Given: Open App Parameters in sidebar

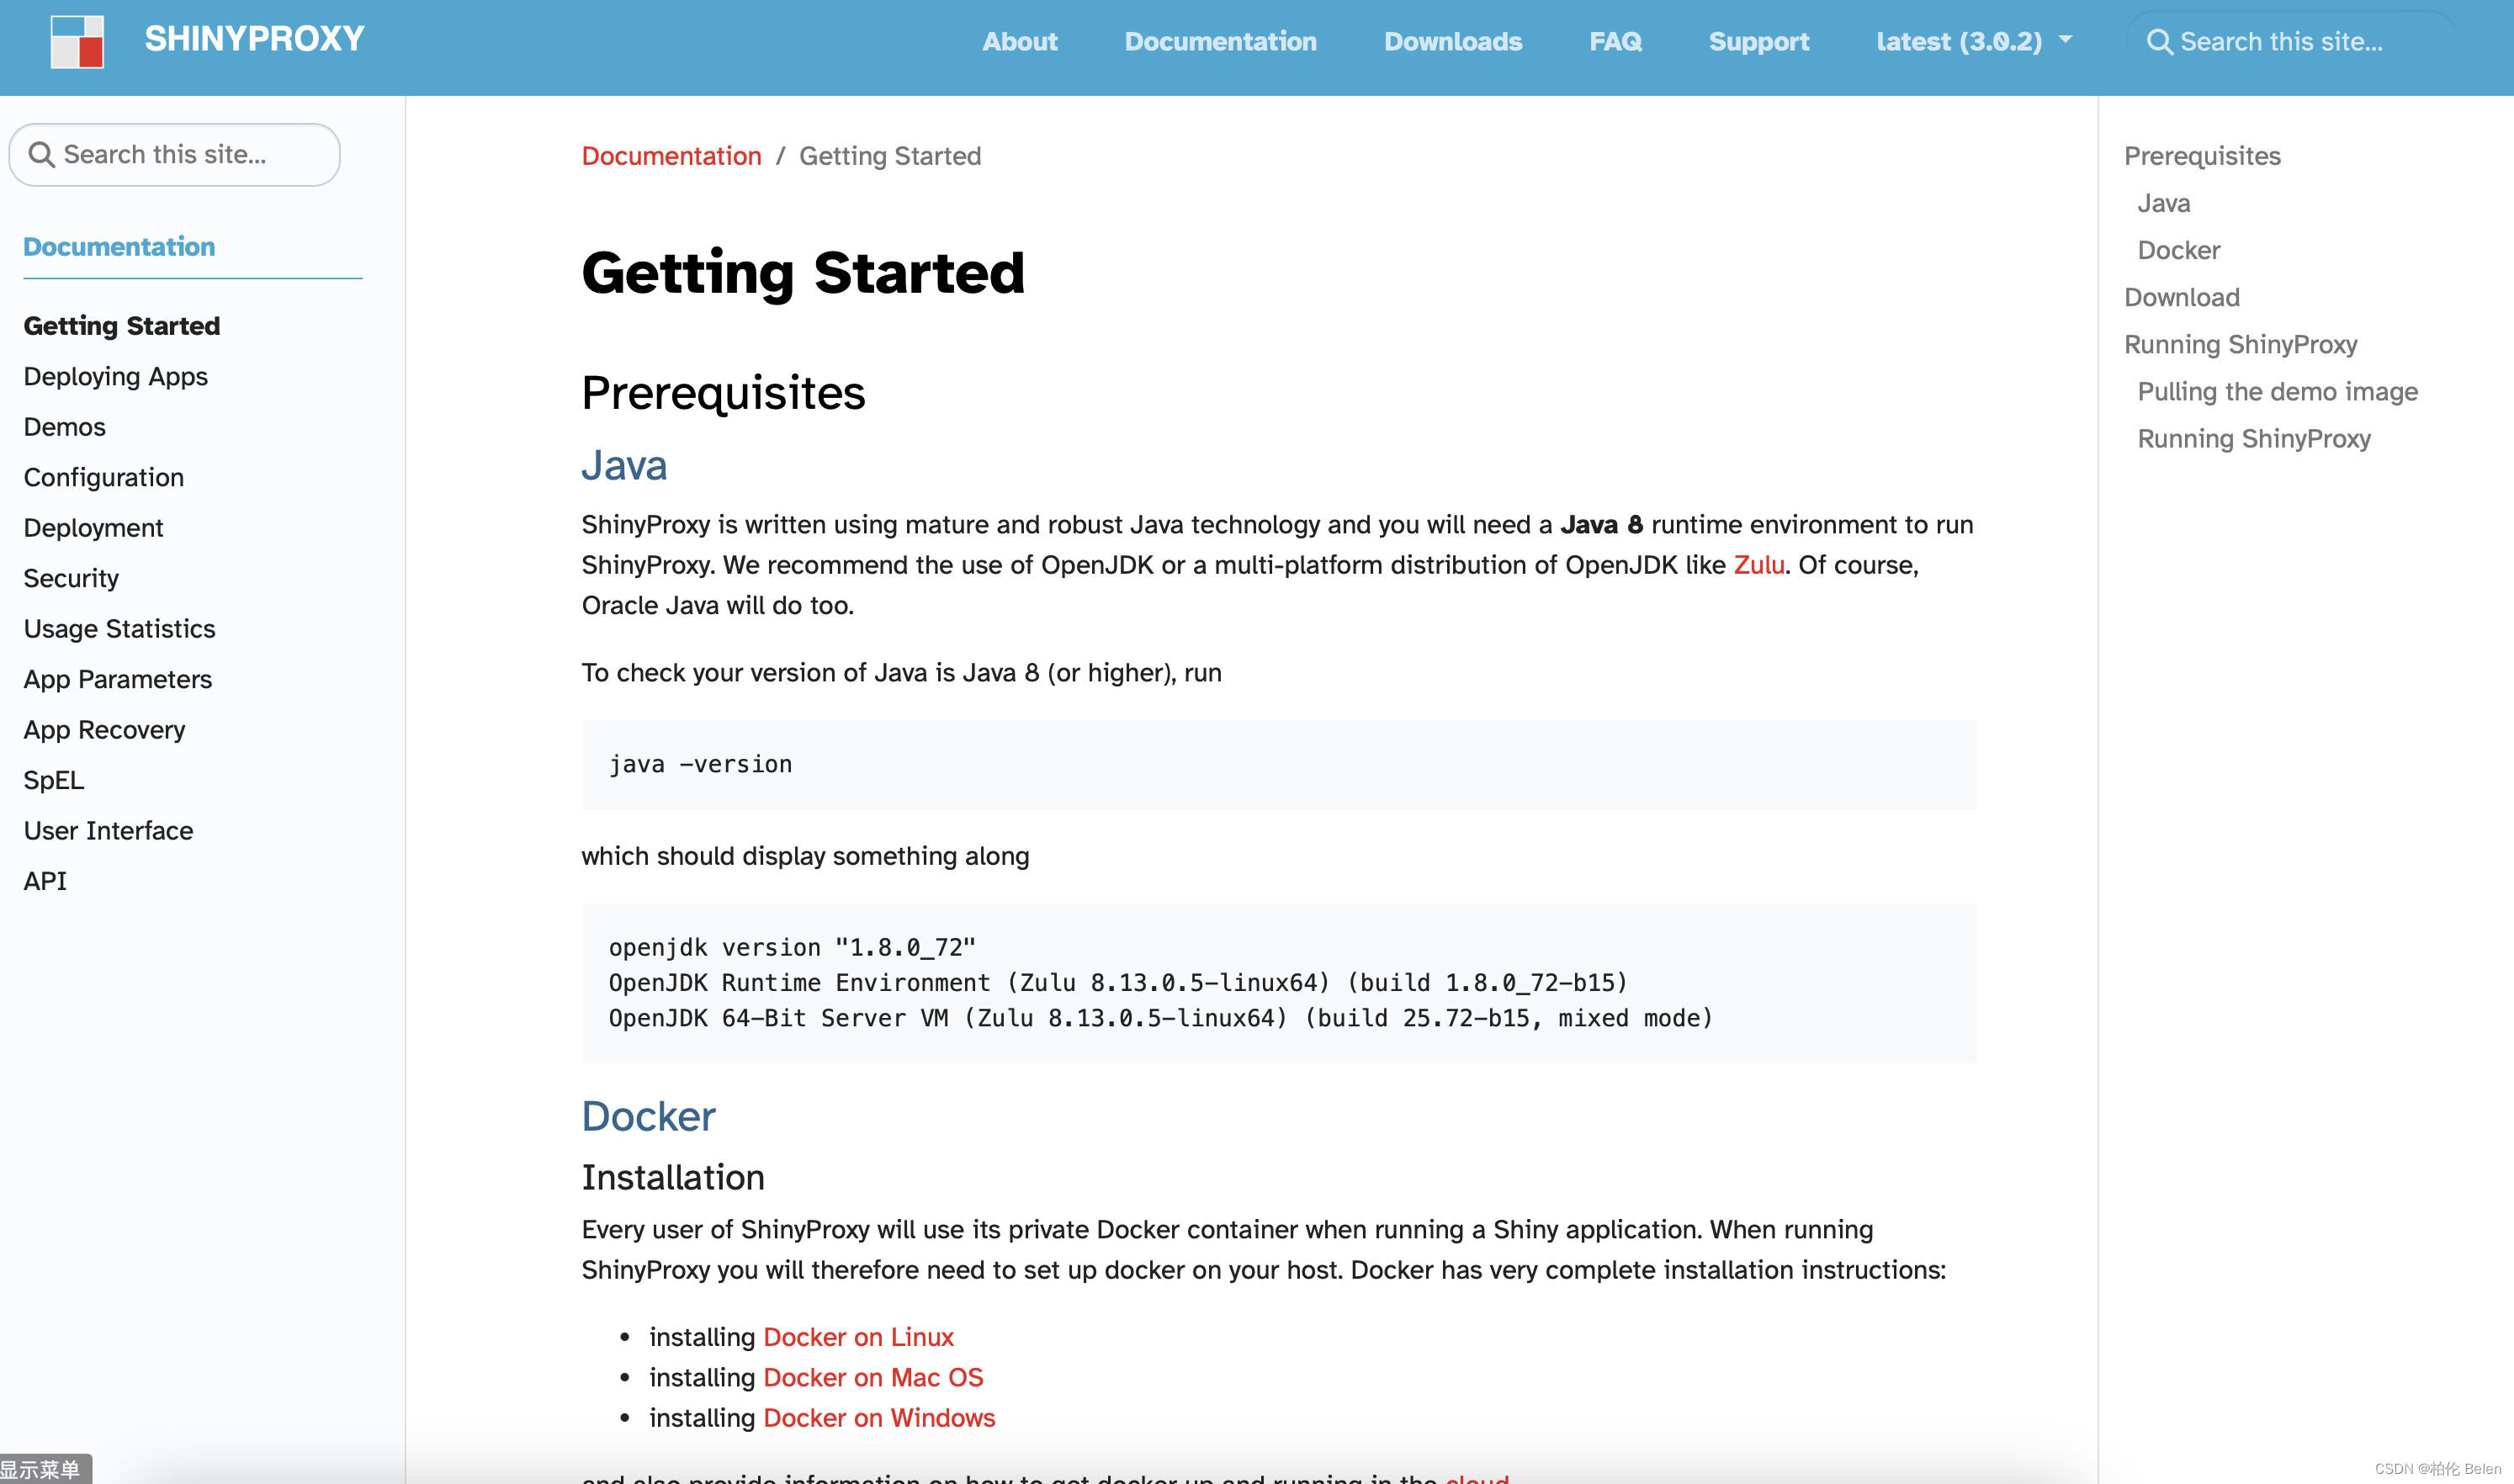Looking at the screenshot, I should click(118, 679).
